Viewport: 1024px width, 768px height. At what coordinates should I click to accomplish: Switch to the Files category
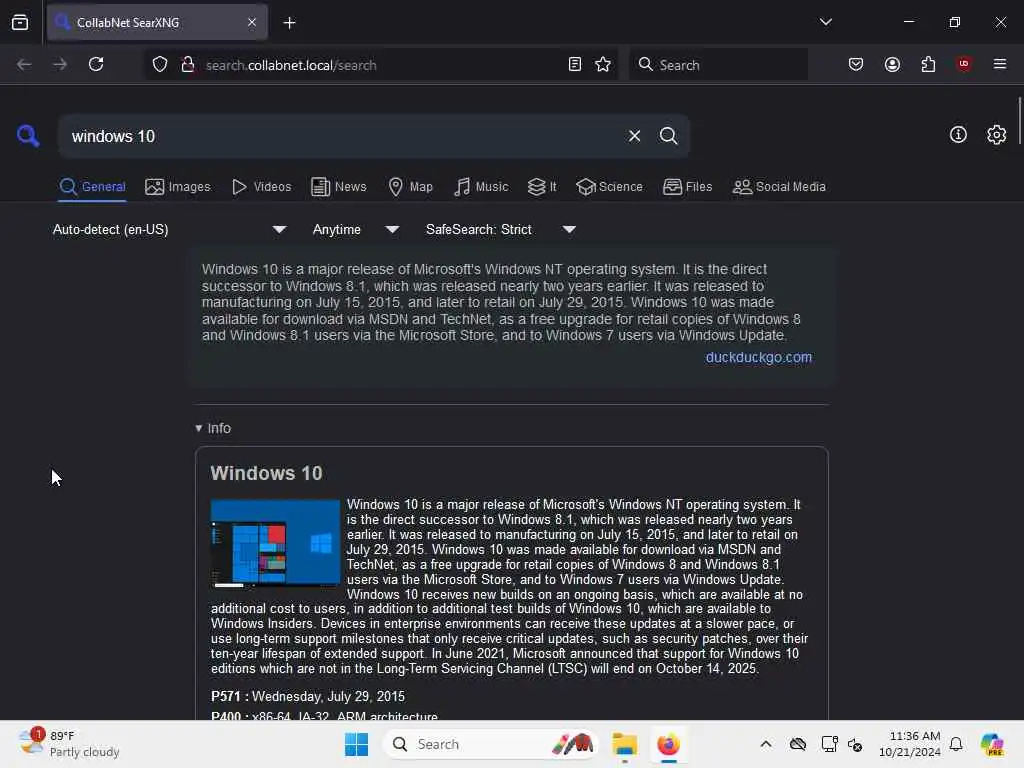[687, 187]
